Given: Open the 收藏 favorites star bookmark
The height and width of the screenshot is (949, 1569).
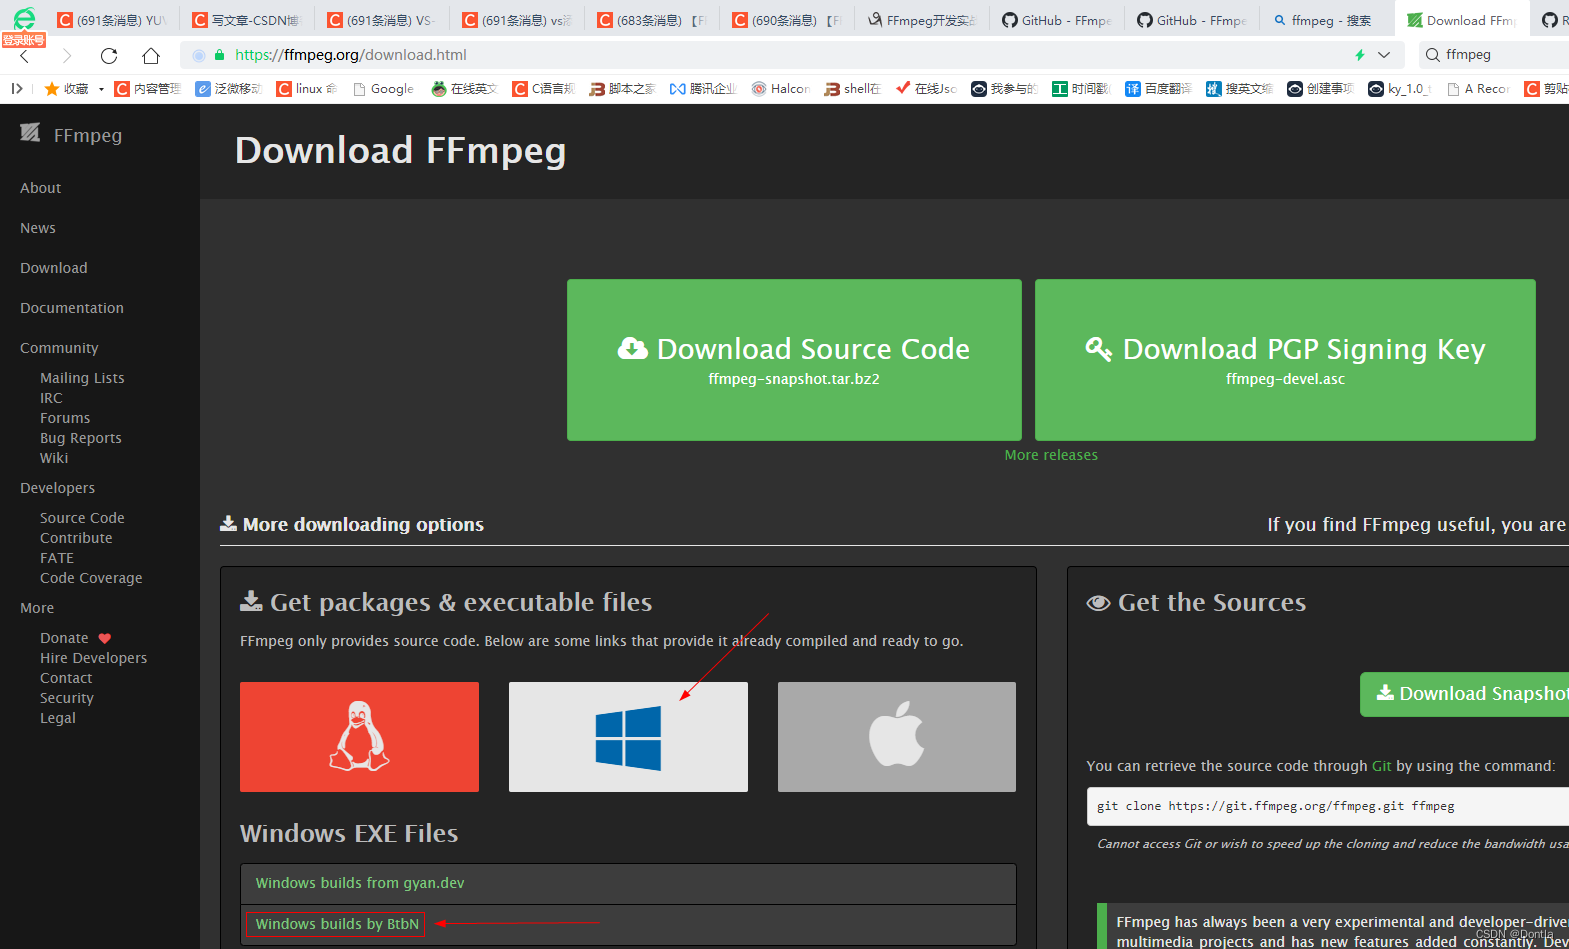Looking at the screenshot, I should (66, 89).
